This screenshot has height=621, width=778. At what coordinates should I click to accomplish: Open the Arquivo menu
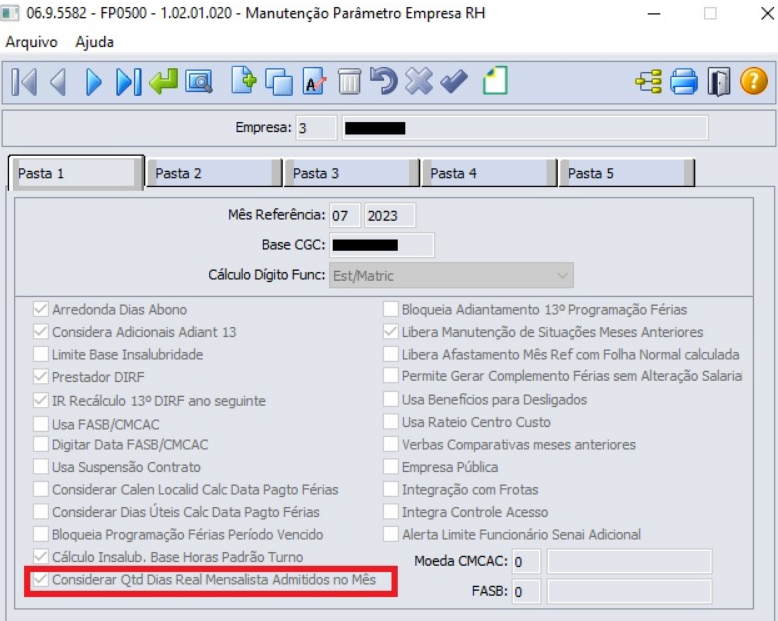tap(31, 42)
